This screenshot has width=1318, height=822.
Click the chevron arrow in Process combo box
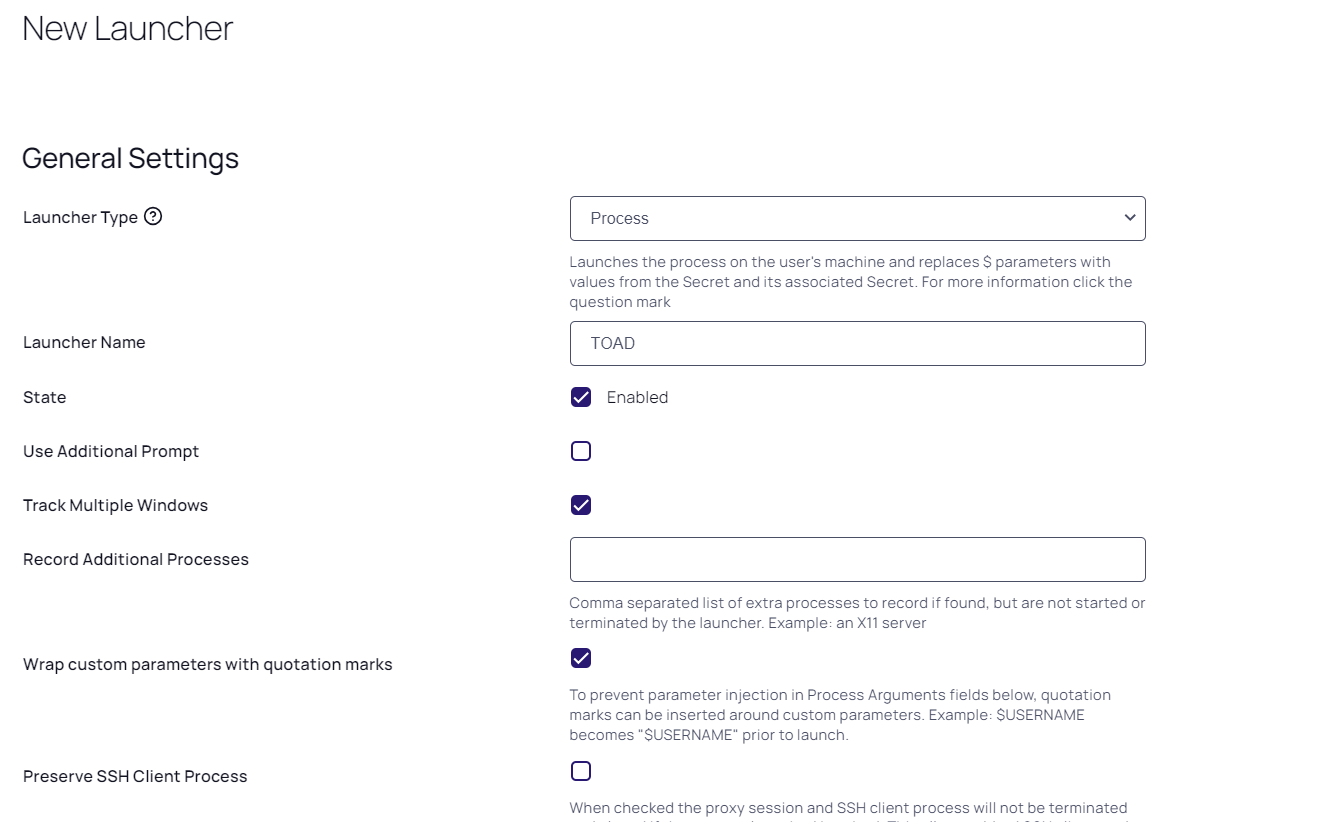pos(1129,218)
